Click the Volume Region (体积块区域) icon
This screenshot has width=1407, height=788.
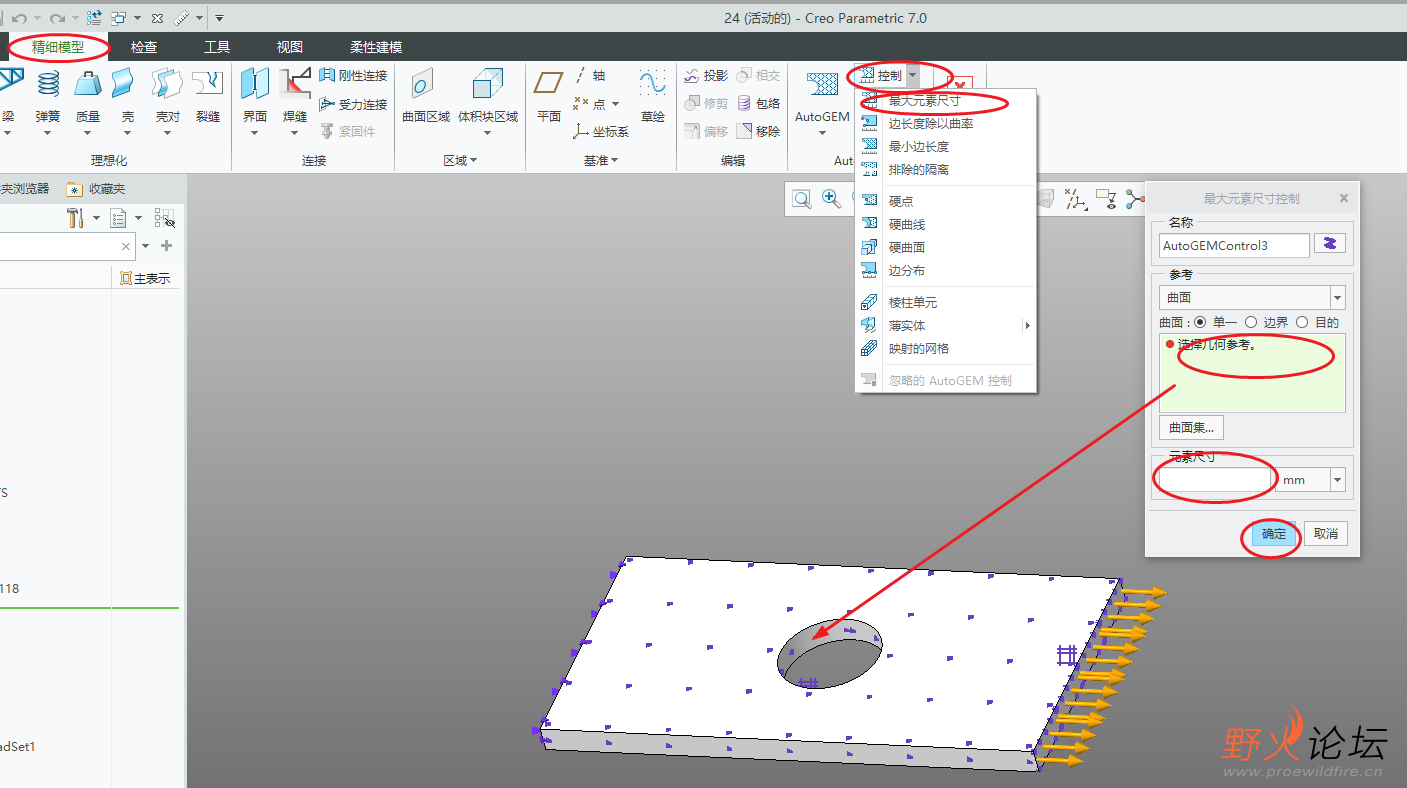(x=488, y=84)
